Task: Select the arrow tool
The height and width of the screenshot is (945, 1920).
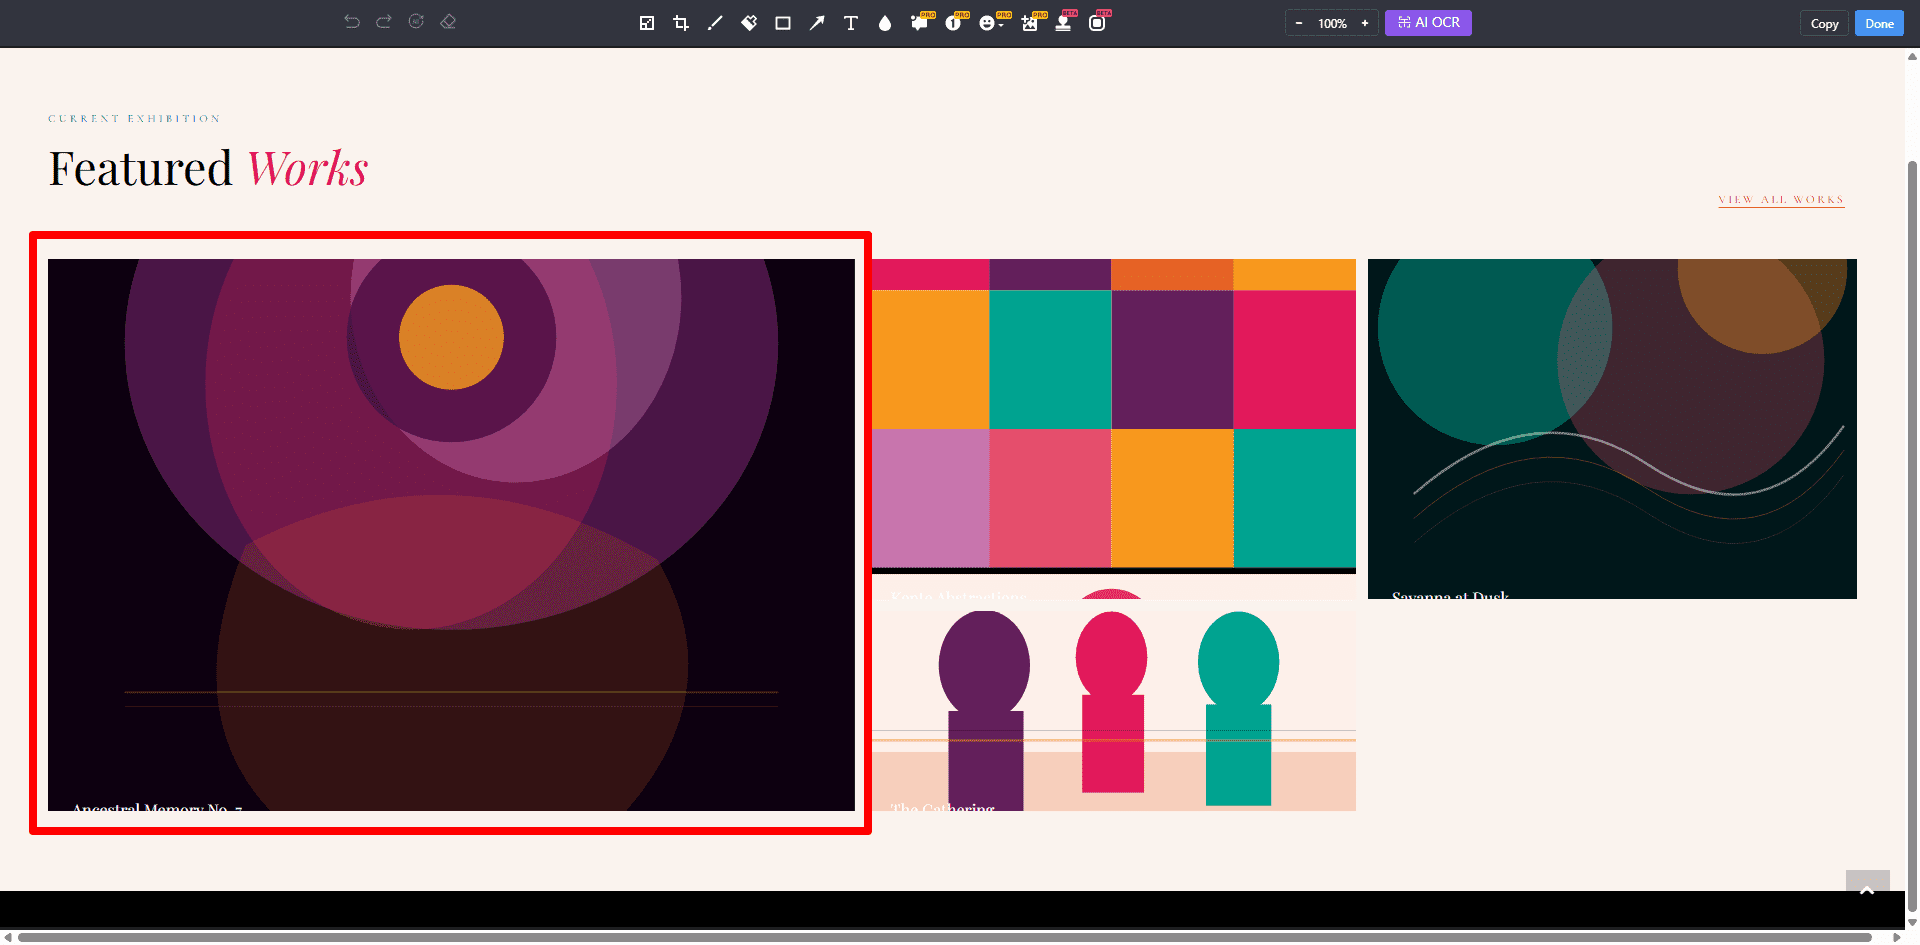Action: tap(817, 23)
